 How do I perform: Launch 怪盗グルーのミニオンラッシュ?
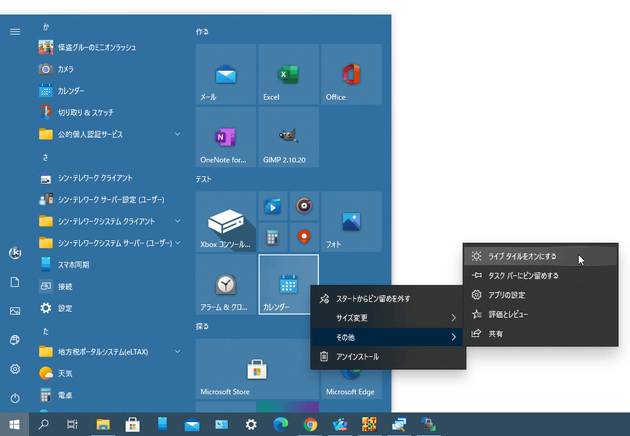click(x=109, y=47)
